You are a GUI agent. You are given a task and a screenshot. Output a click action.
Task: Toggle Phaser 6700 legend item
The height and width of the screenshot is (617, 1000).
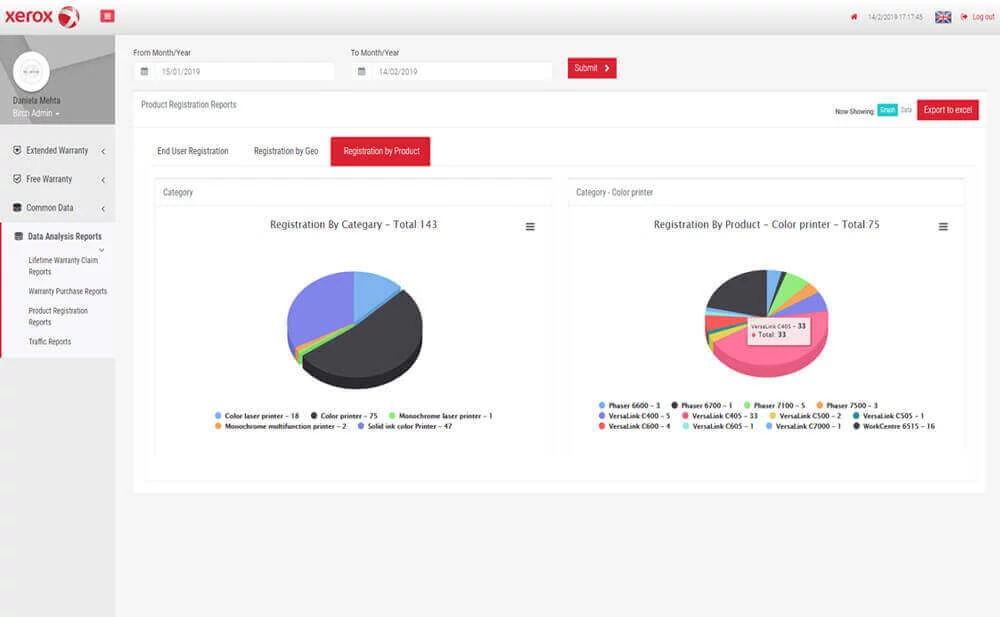702,406
